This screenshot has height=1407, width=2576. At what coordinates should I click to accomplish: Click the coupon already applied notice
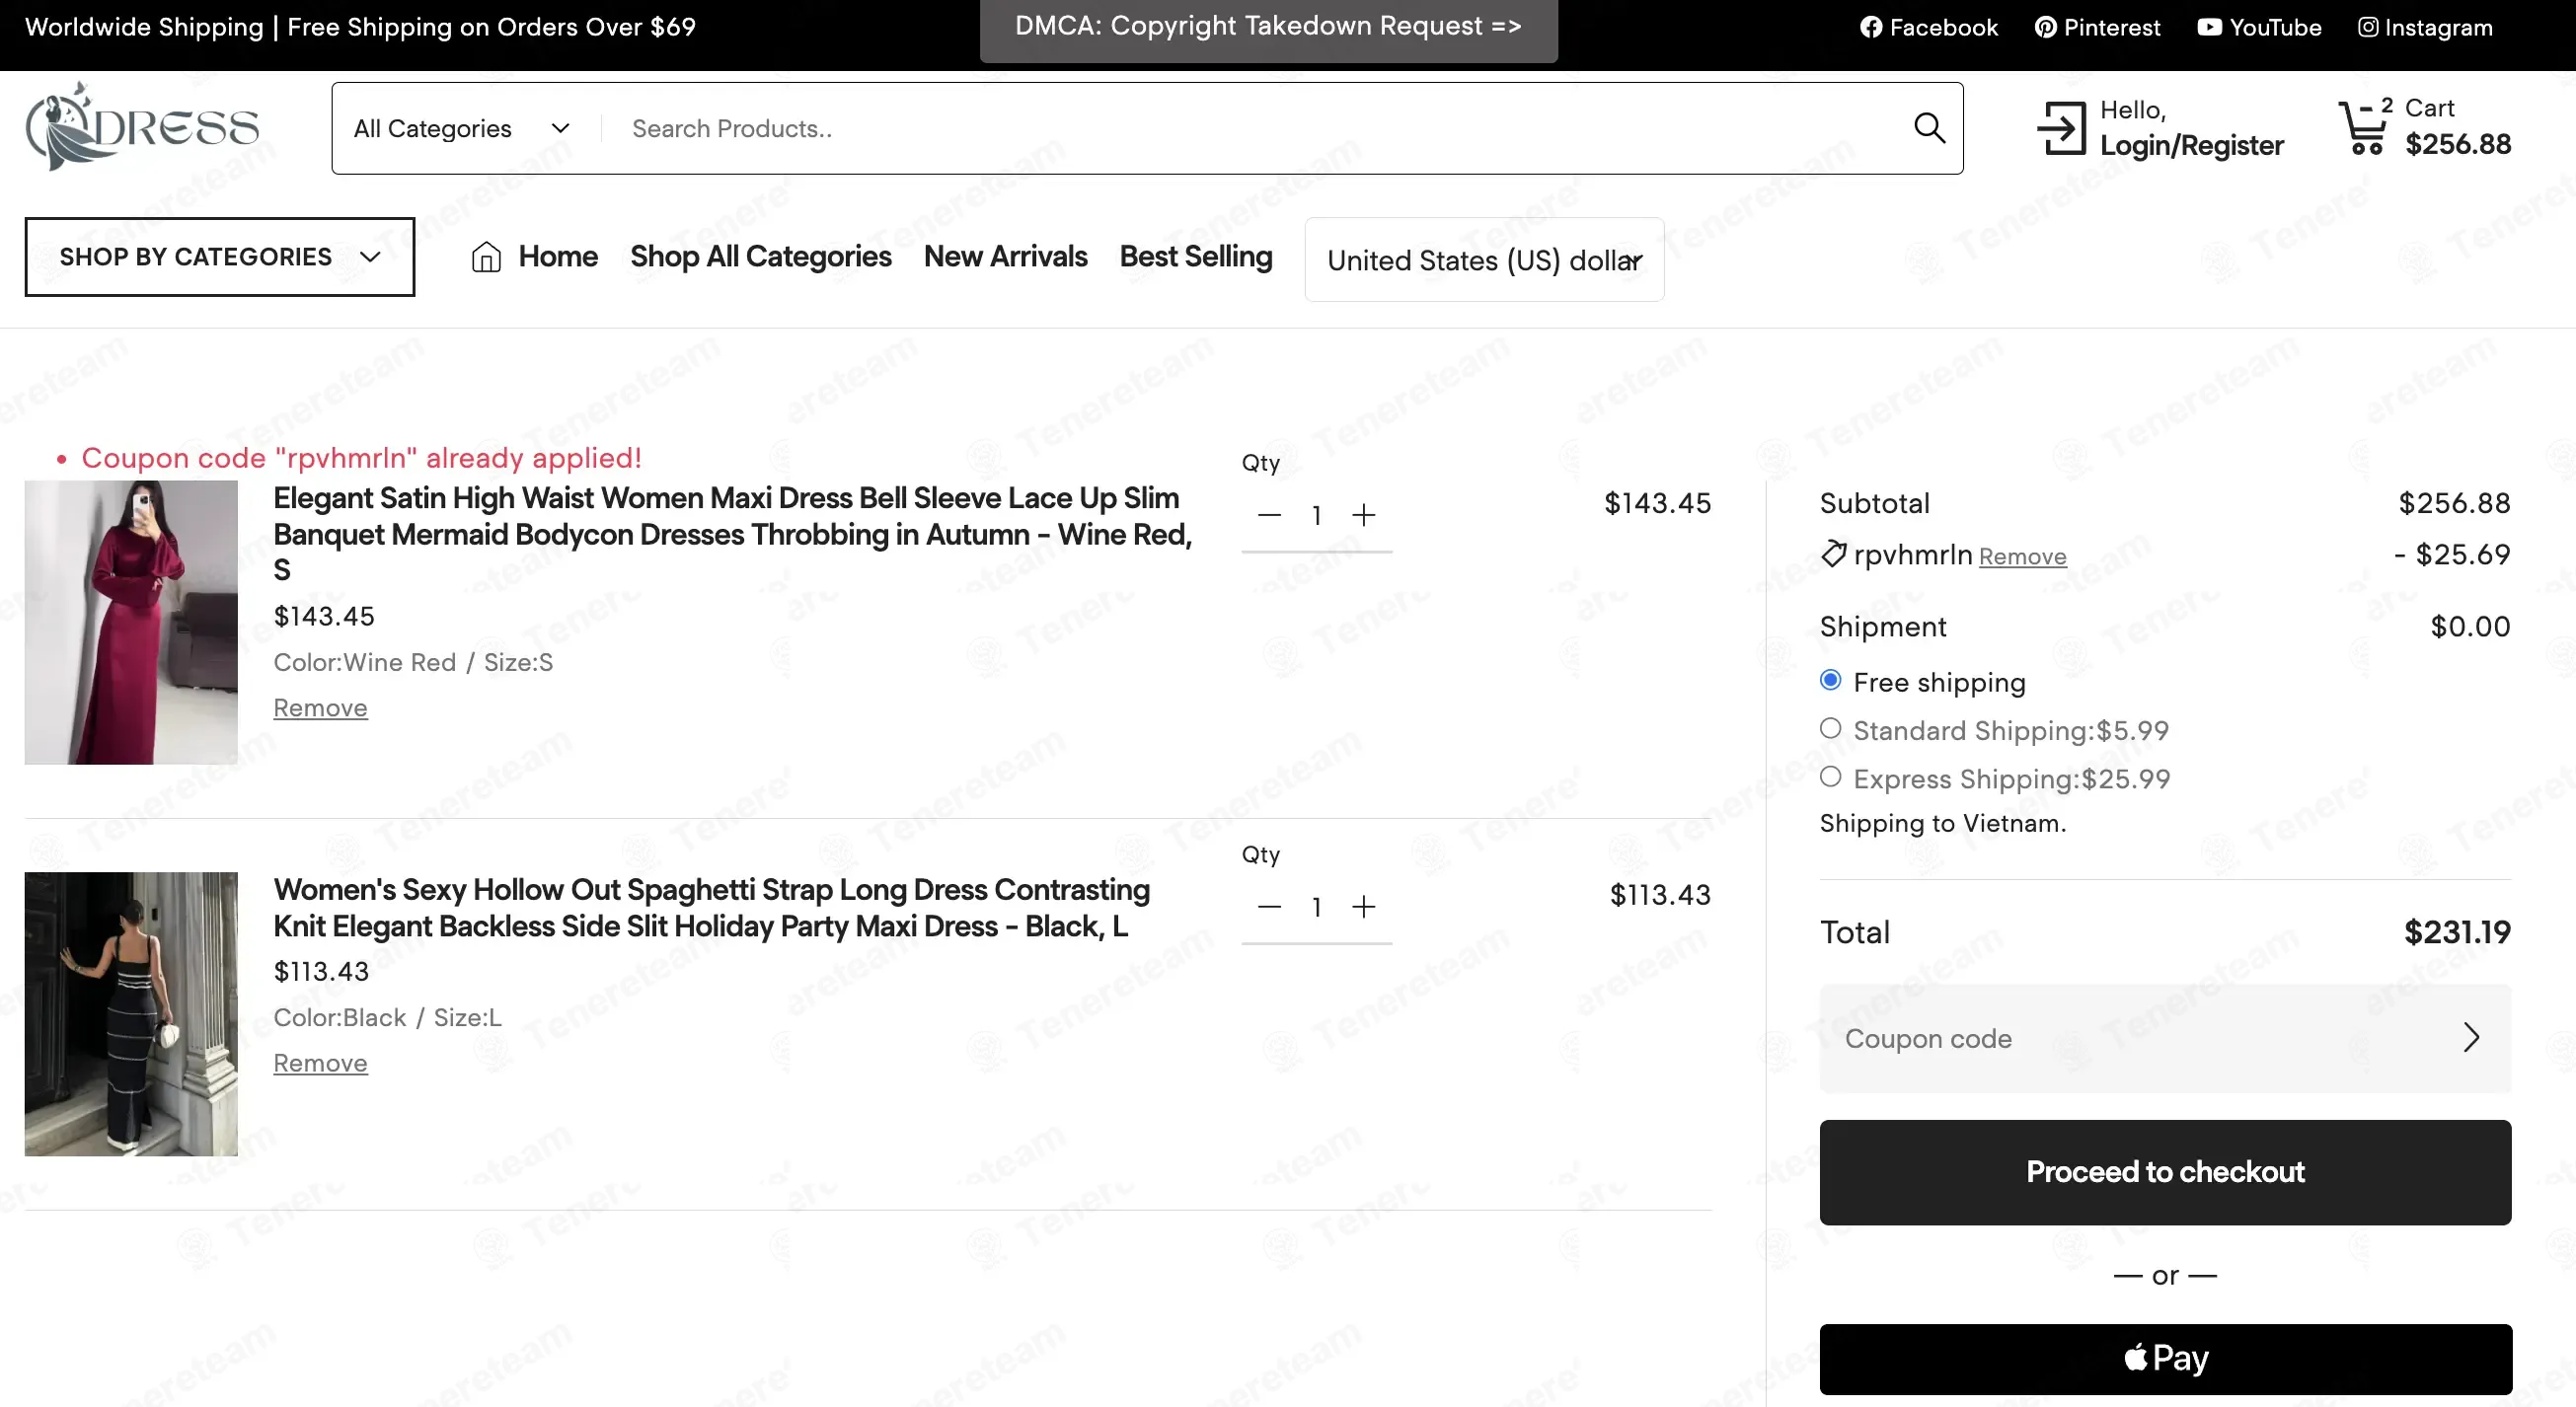[361, 458]
